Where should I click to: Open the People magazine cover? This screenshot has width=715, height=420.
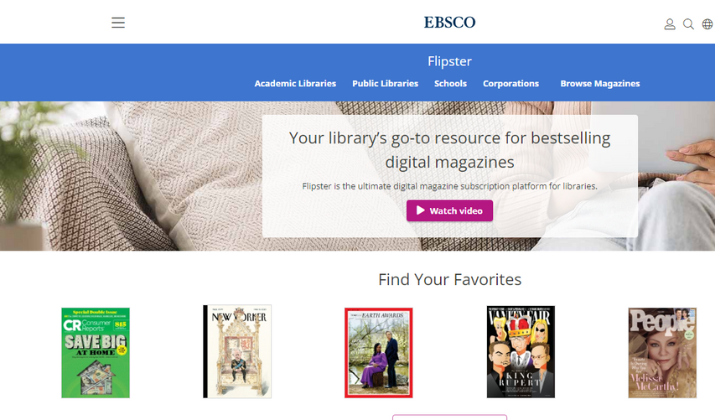(663, 353)
